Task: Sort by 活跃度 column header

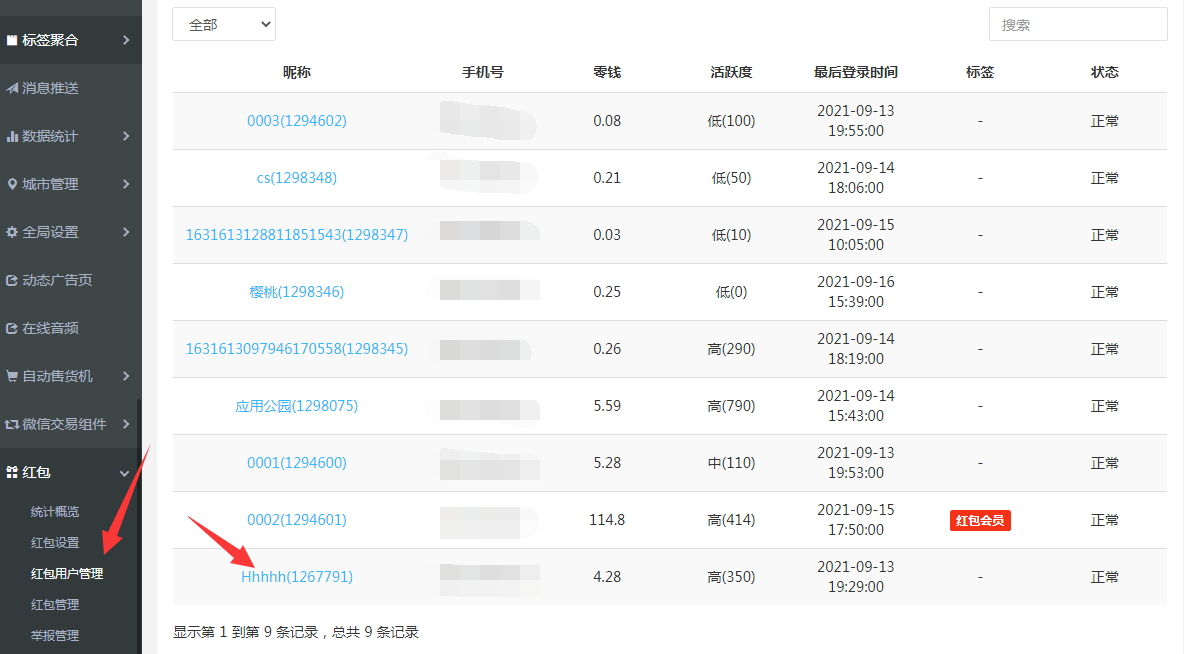Action: tap(731, 73)
